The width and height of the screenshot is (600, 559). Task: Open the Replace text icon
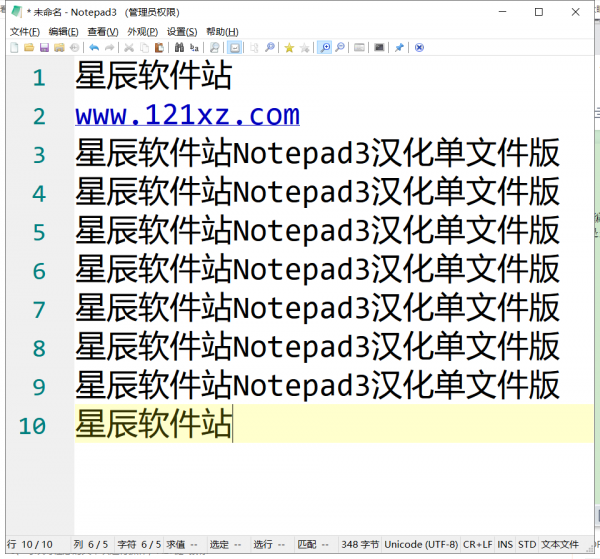(x=194, y=47)
